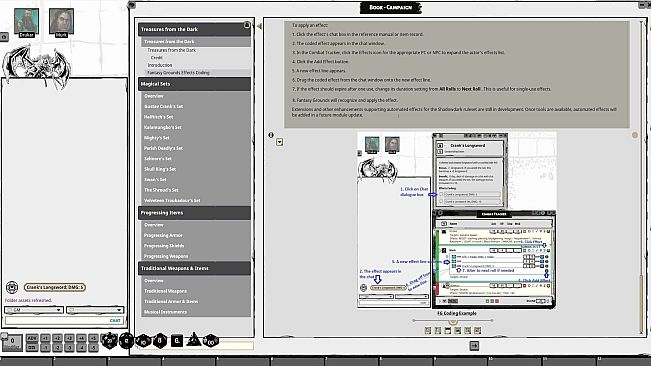Open Fantasy Grounds Effects Coding page
The height and width of the screenshot is (366, 651).
(179, 73)
